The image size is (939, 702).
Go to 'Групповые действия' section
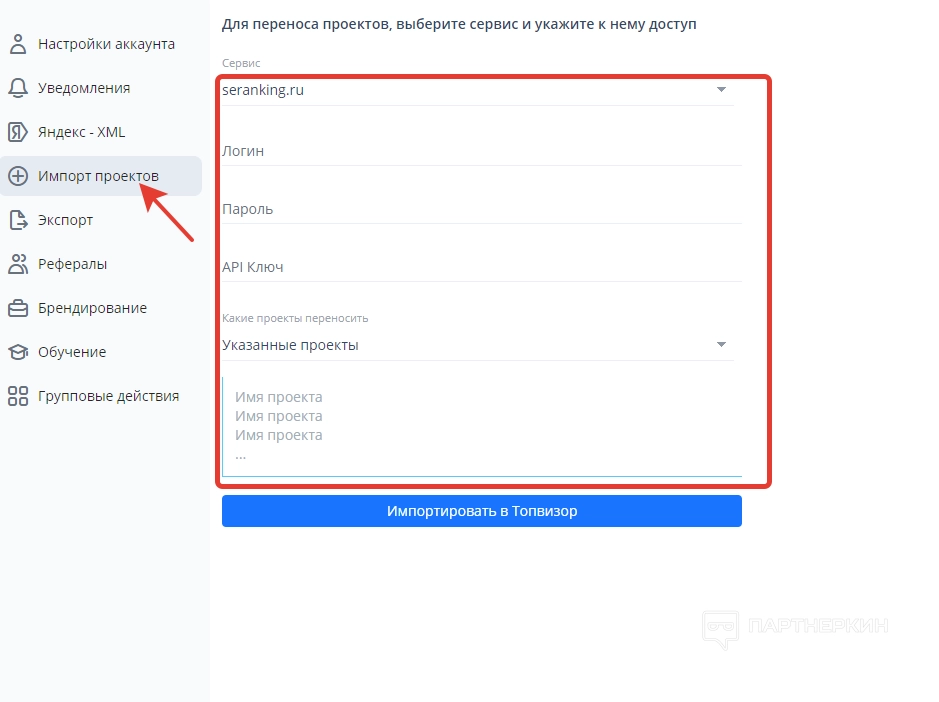tap(108, 396)
